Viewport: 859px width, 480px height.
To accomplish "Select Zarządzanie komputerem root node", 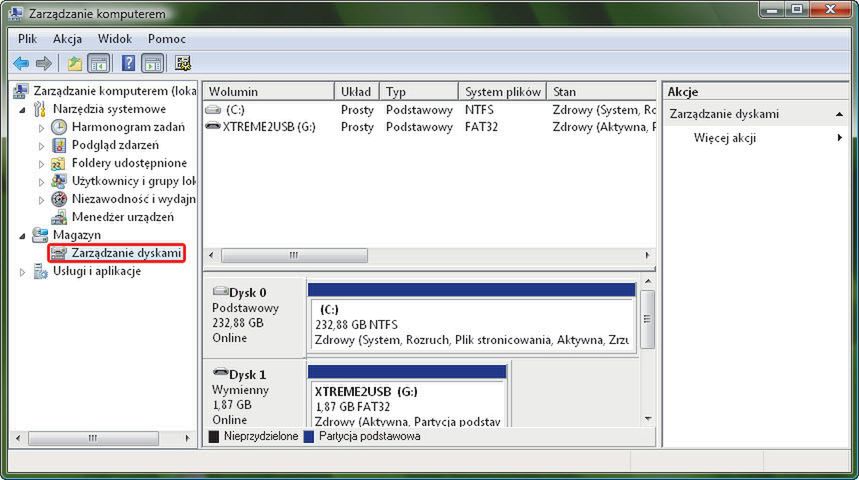I will click(114, 91).
